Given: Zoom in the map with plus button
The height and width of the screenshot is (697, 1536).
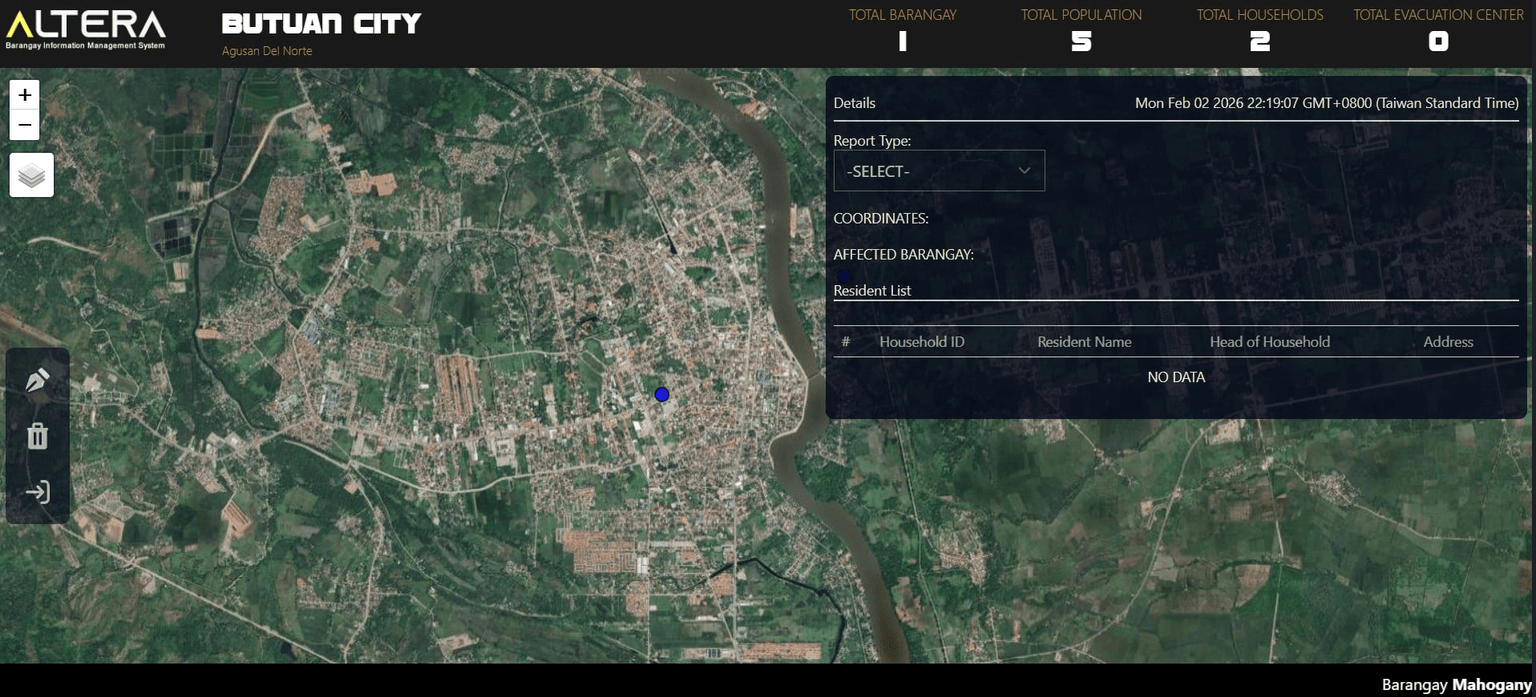Looking at the screenshot, I should (25, 95).
